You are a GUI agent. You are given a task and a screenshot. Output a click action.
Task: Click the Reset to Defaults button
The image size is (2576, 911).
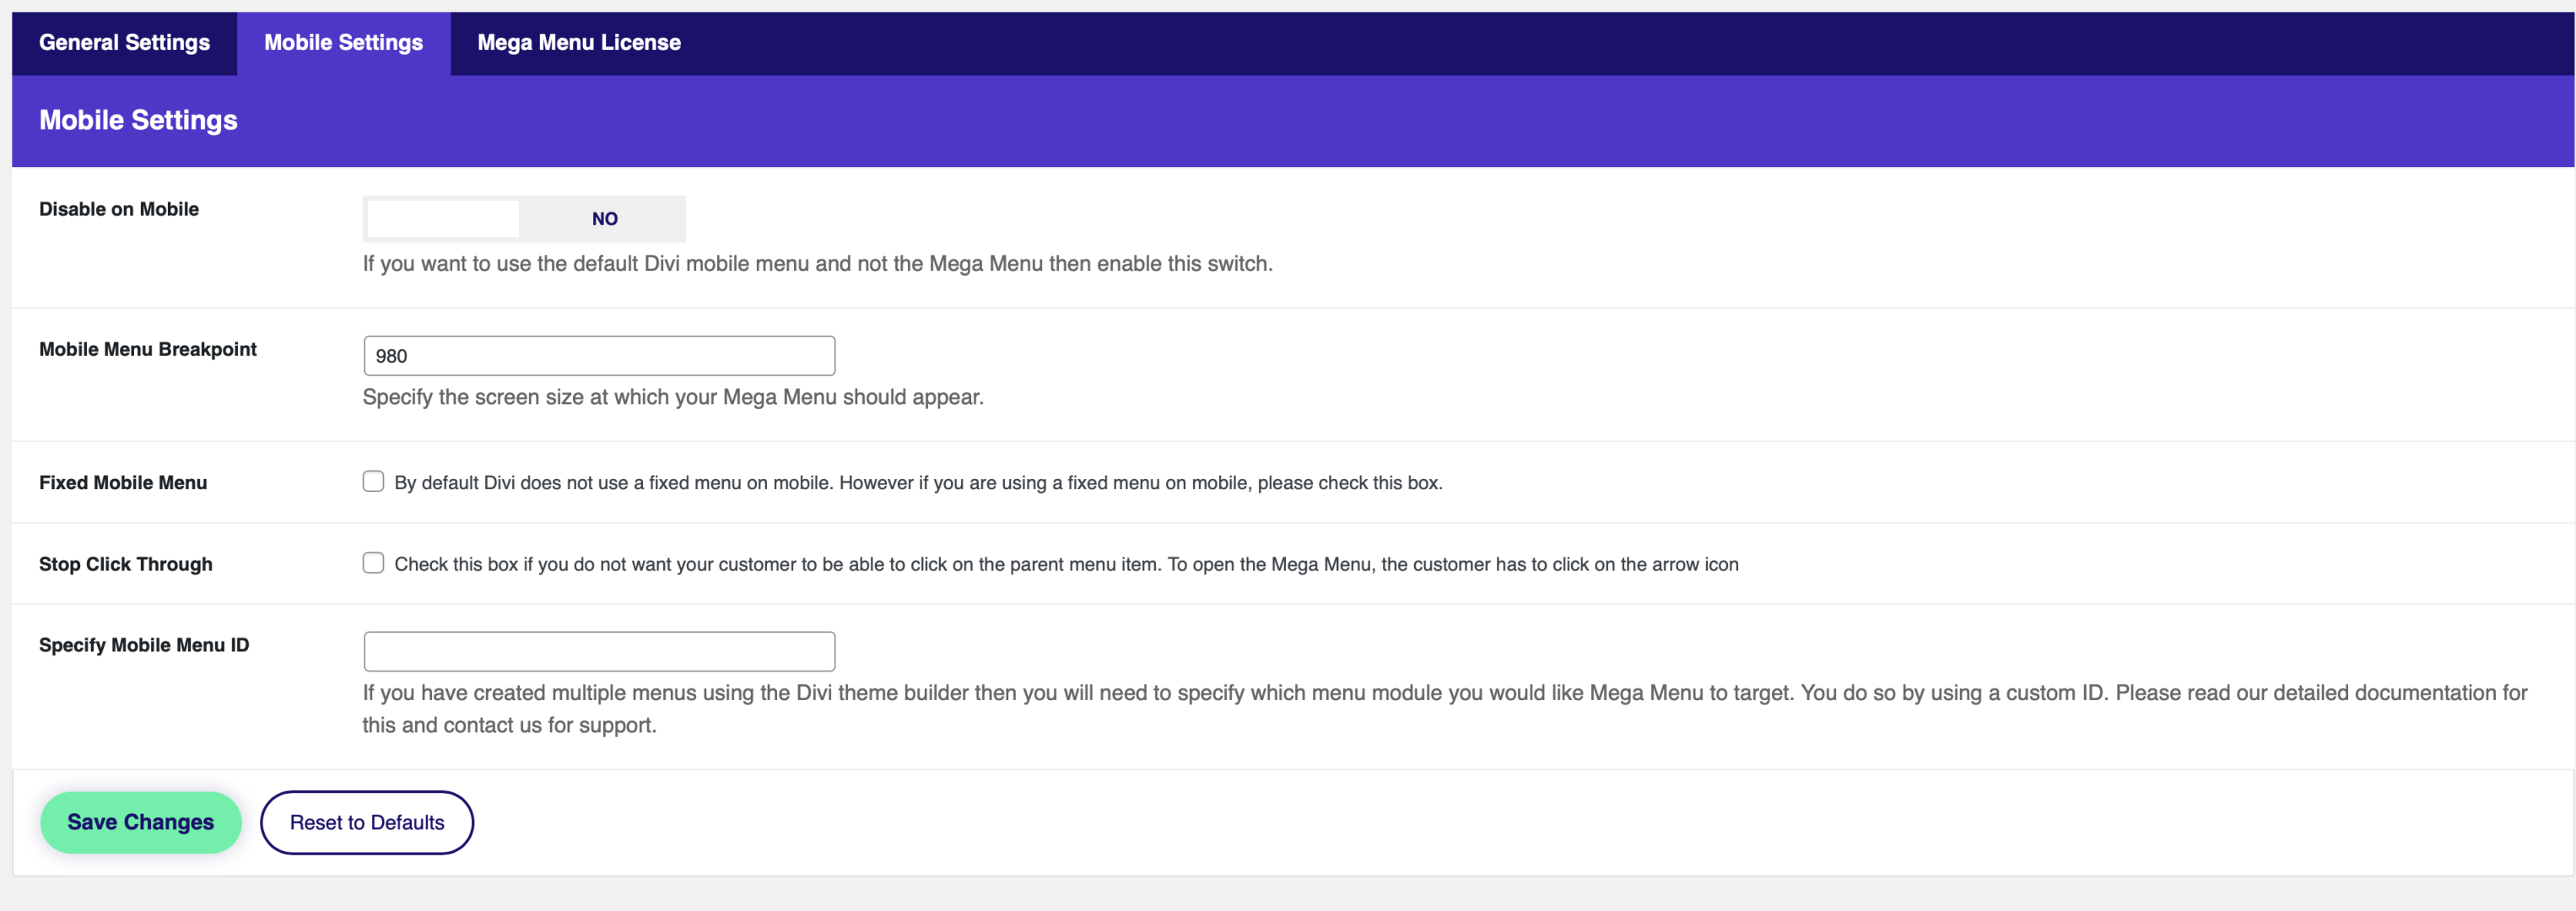[x=367, y=822]
